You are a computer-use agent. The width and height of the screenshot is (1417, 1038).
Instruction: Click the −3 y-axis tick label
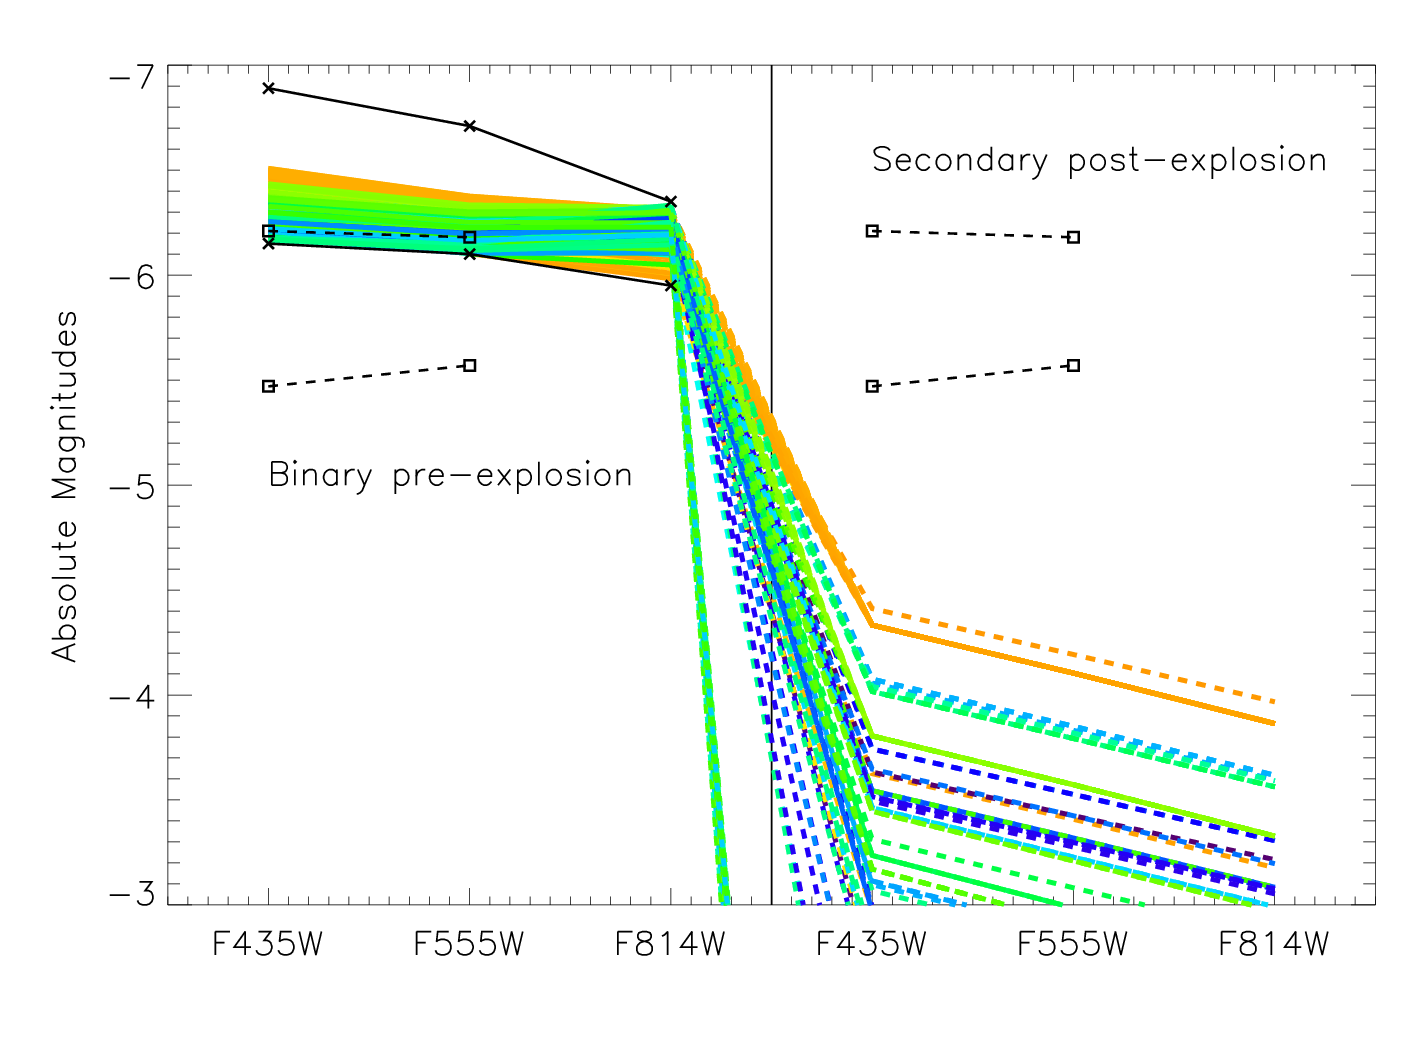pyautogui.click(x=133, y=893)
